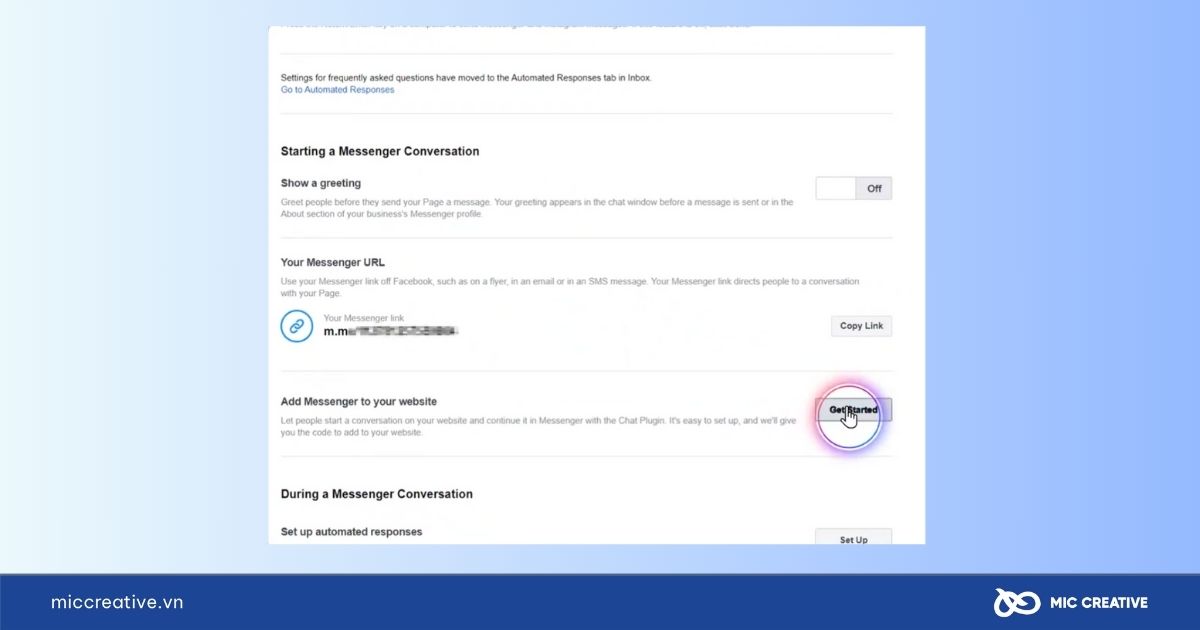Image resolution: width=1200 pixels, height=630 pixels.
Task: Turn on the Show a greeting toggle
Action: click(x=854, y=188)
